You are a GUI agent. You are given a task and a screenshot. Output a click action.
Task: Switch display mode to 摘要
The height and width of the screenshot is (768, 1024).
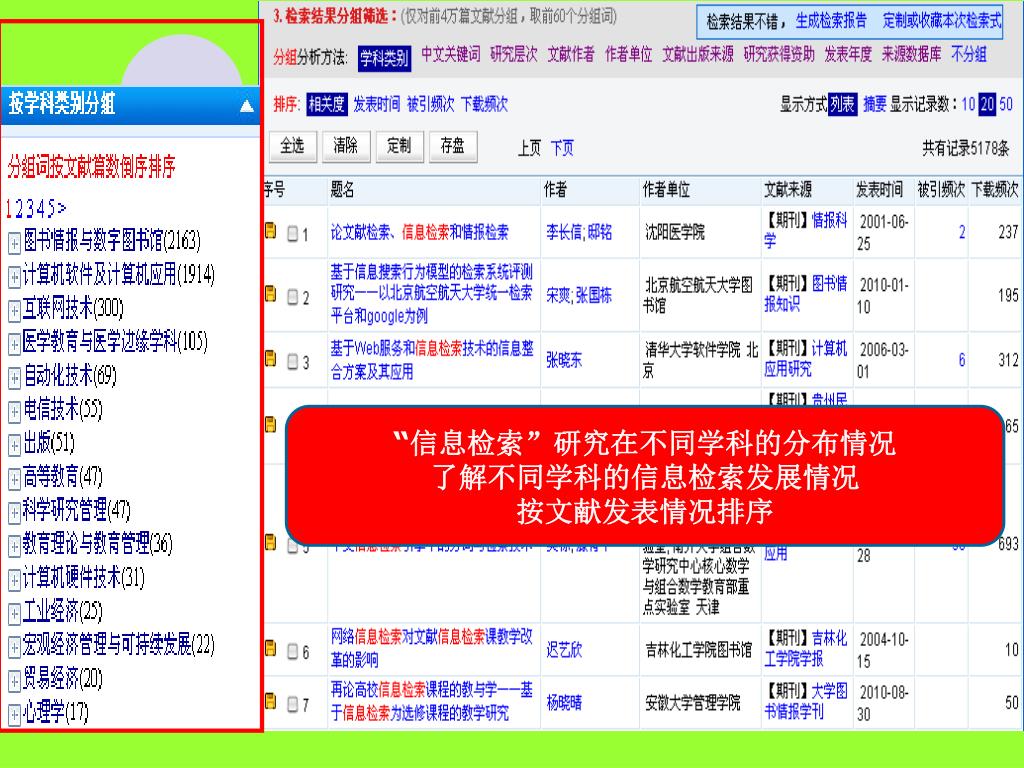pyautogui.click(x=874, y=104)
